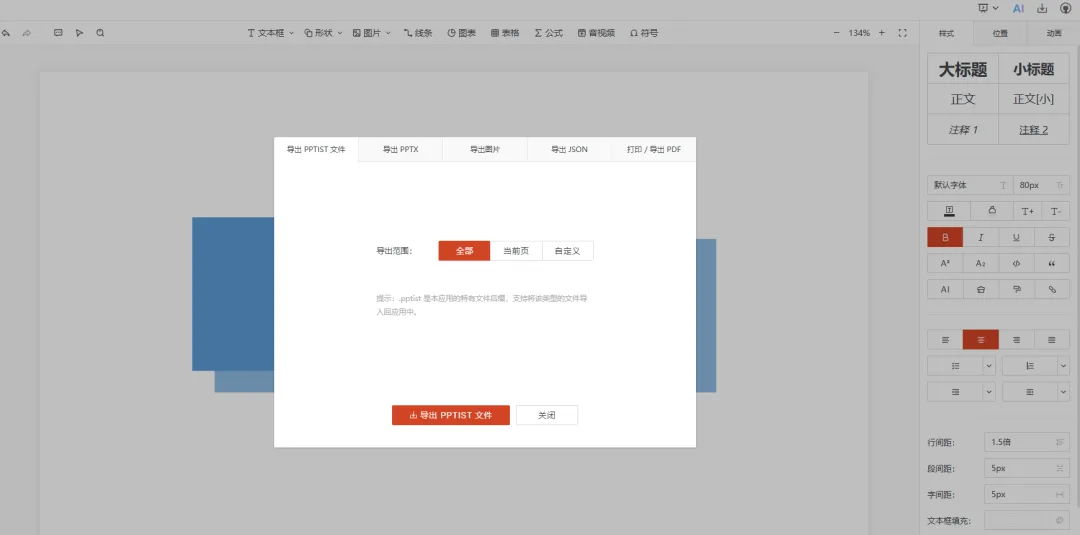This screenshot has width=1080, height=535.
Task: Insert a line with the 线条 tool
Action: (x=418, y=32)
